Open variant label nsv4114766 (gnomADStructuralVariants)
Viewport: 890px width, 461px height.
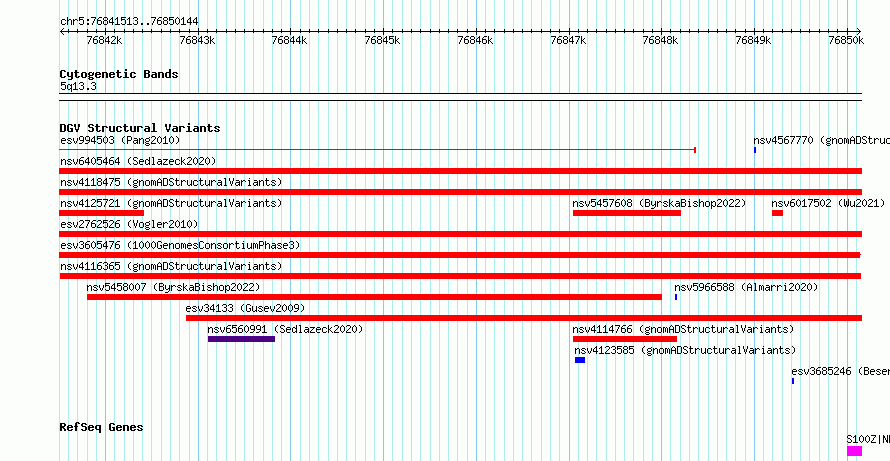pos(683,329)
